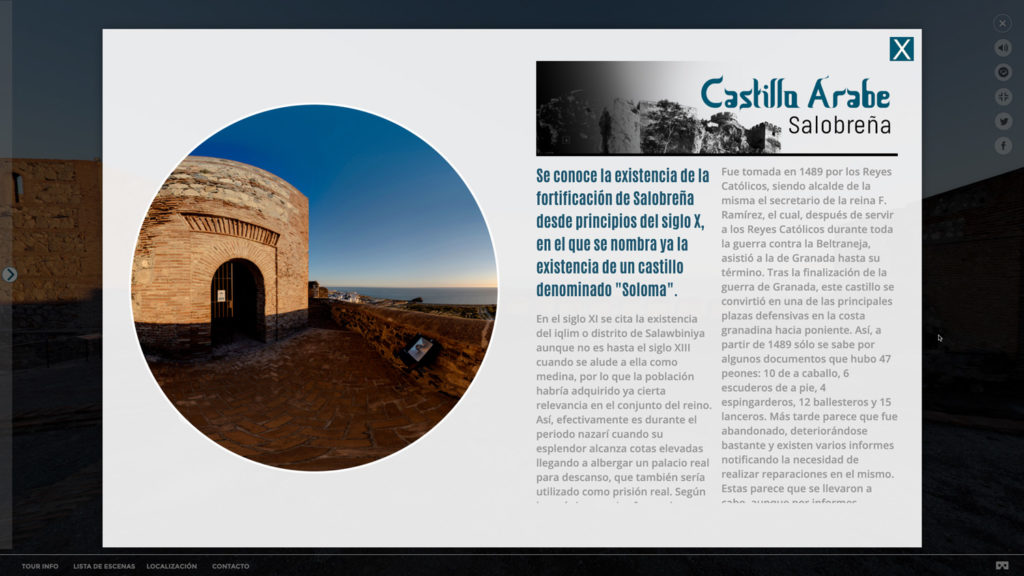Toggle the tour audio speaker icon

tap(1003, 48)
